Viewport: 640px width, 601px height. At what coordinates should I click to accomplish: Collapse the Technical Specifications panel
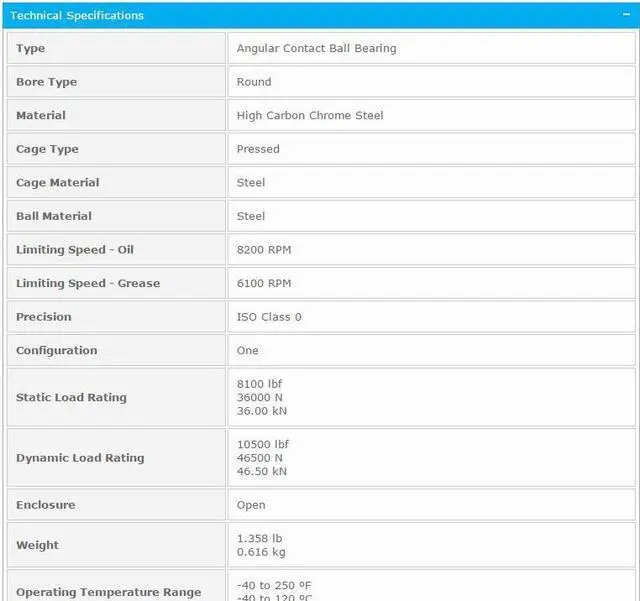[x=626, y=15]
